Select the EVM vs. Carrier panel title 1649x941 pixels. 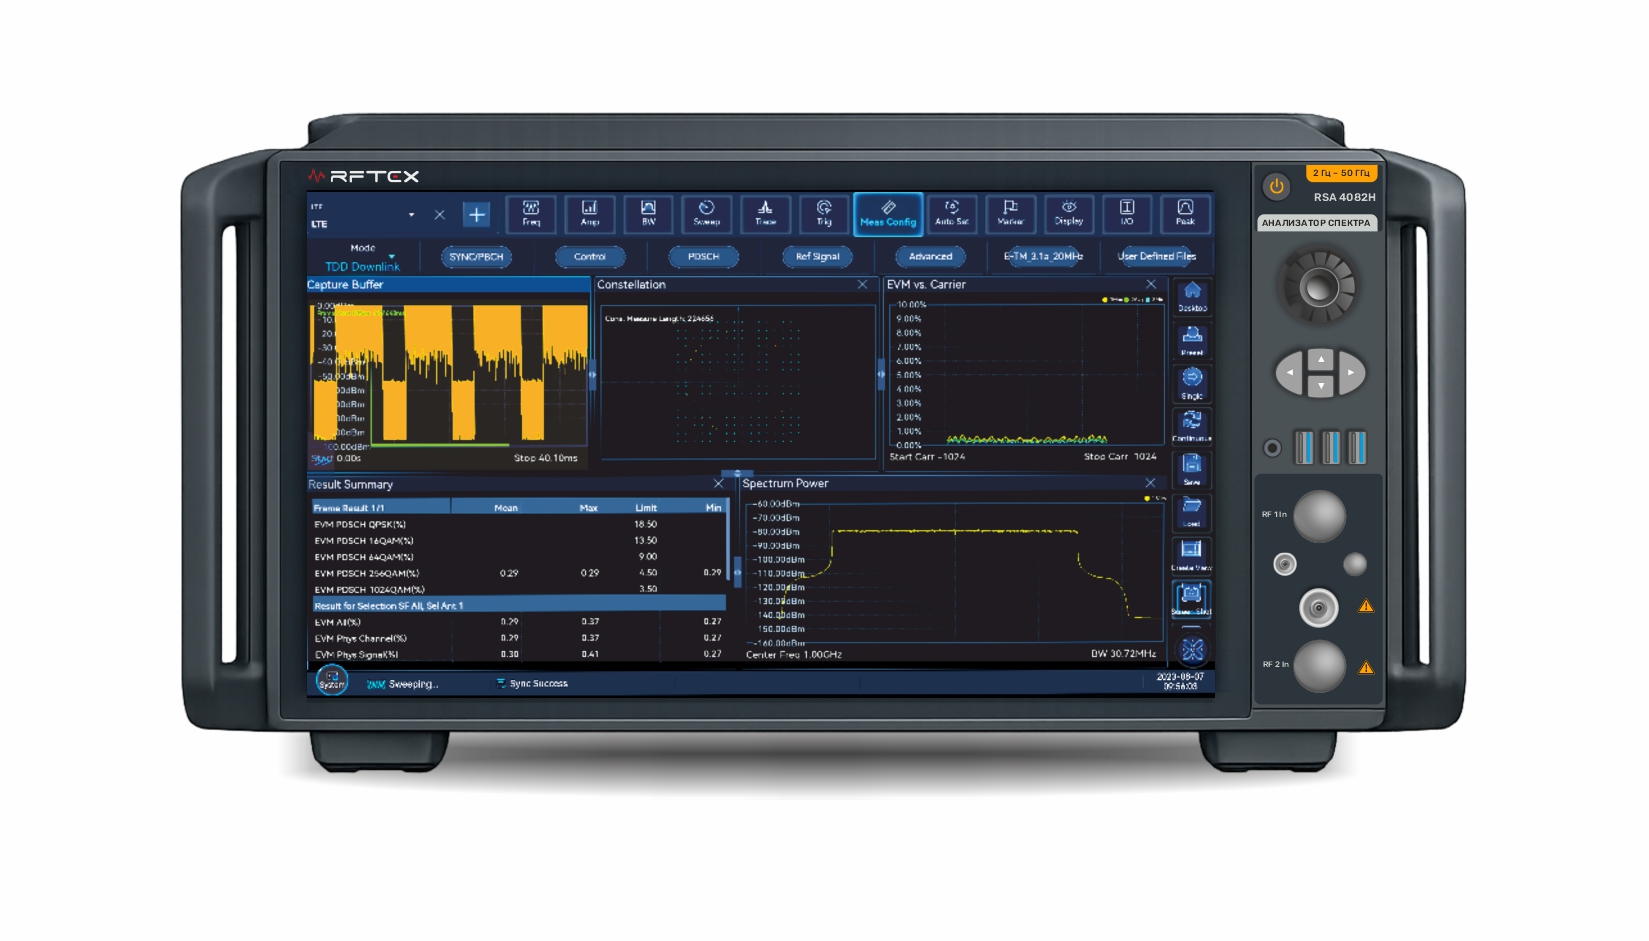coord(926,285)
